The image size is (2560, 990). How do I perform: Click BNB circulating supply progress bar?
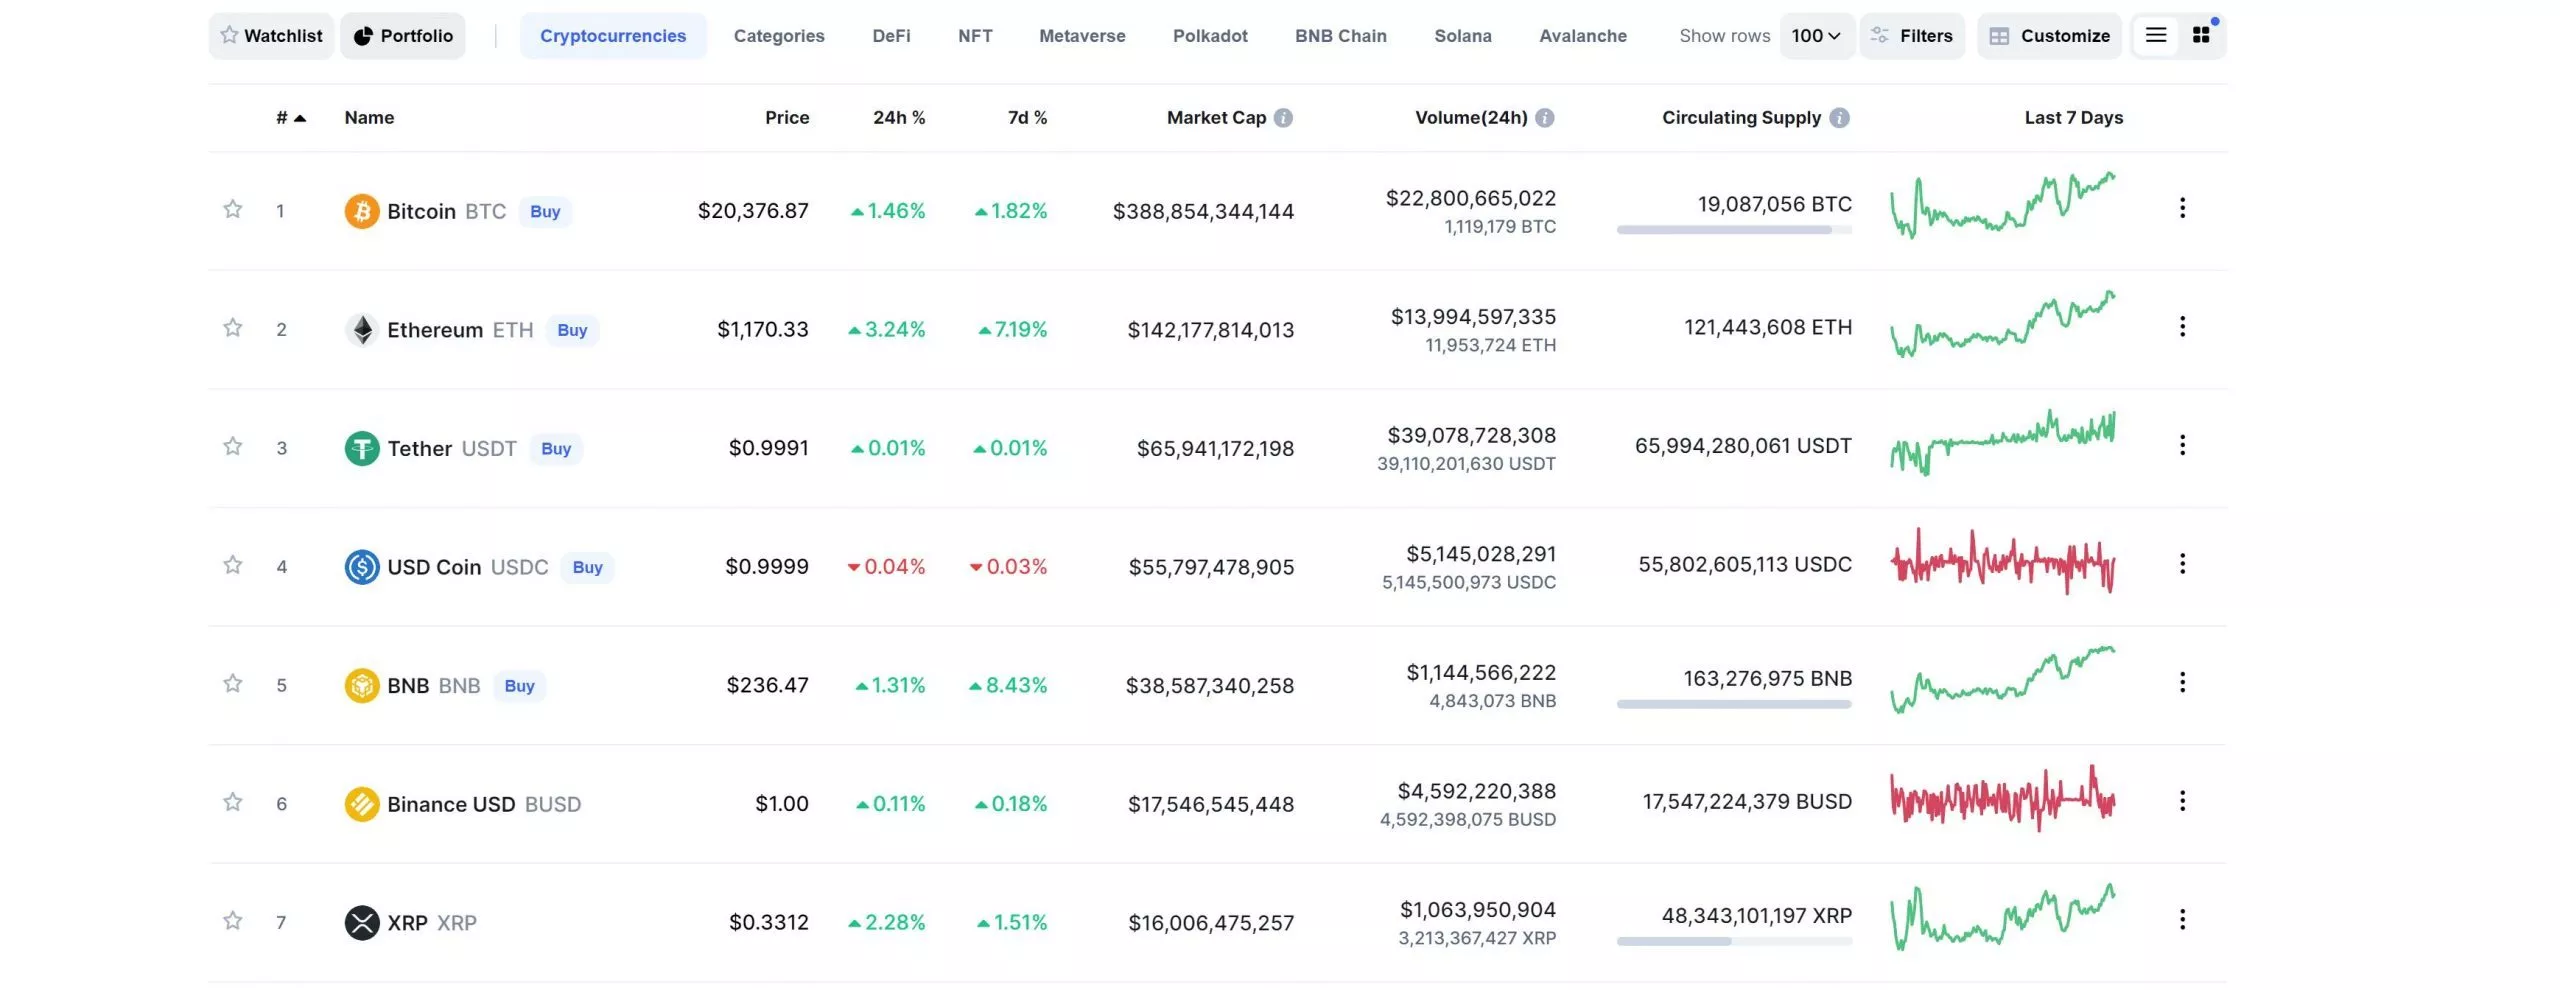click(1734, 704)
